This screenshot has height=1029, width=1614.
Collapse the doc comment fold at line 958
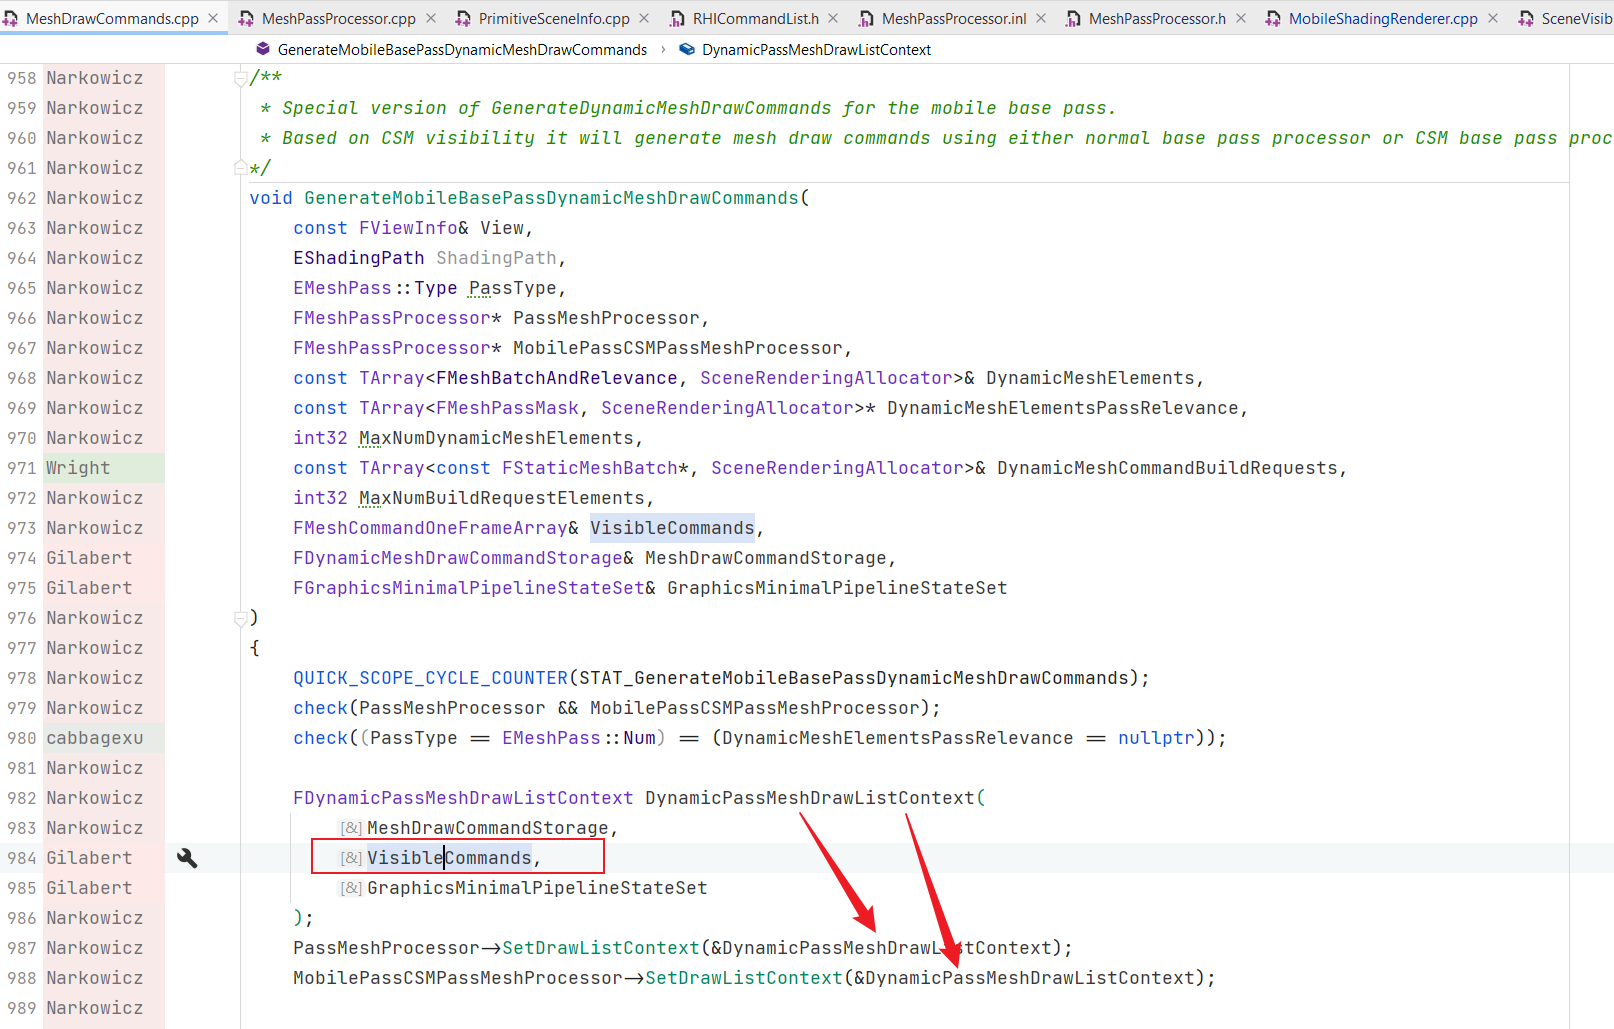(240, 78)
